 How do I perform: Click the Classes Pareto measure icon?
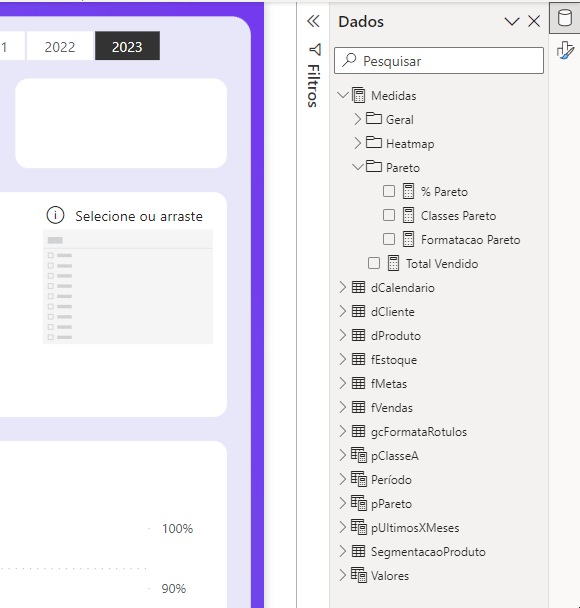408,215
